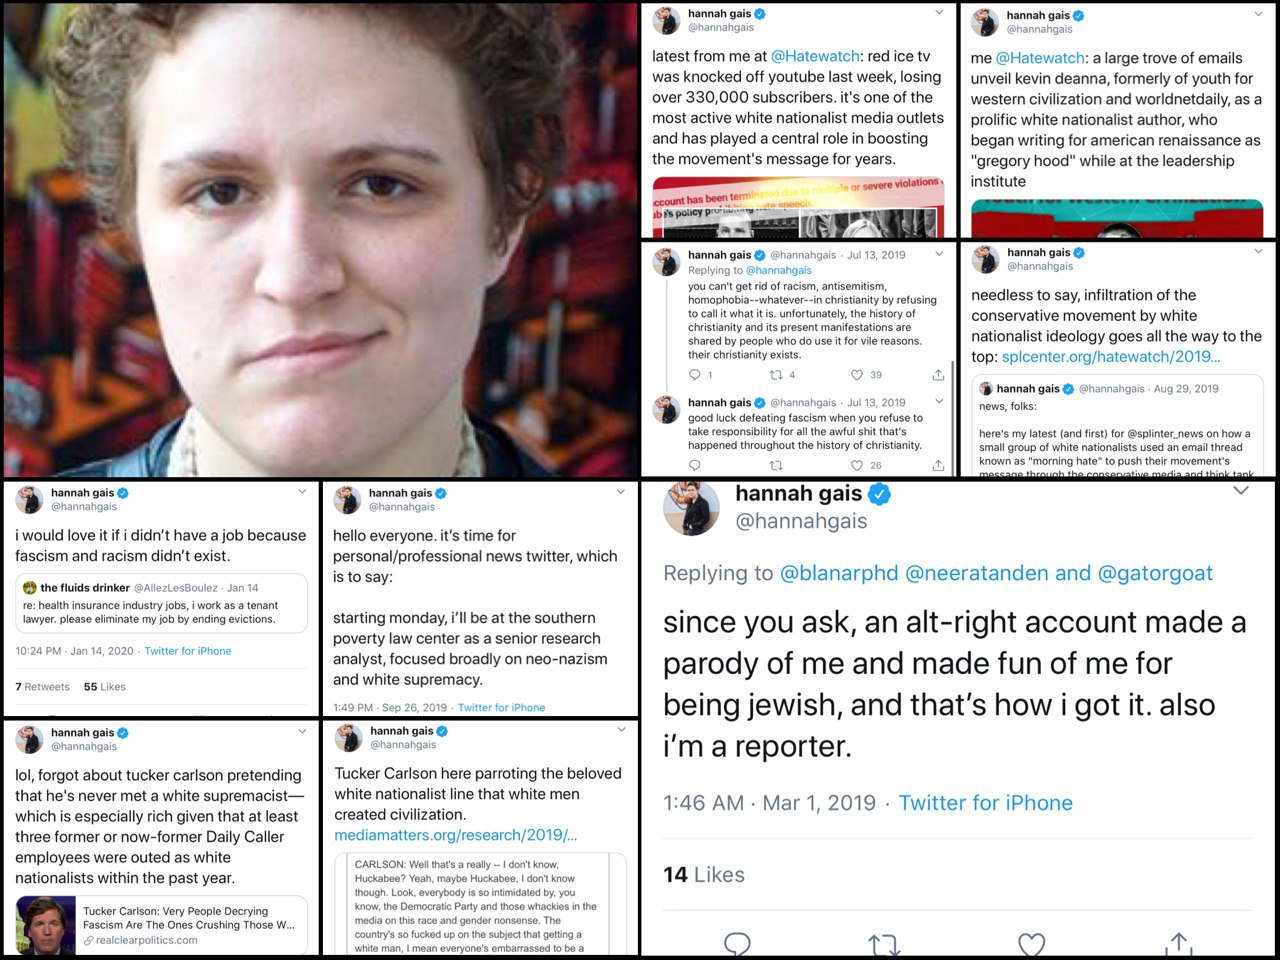Open the @Hatewatch mention in the red ice tv tweet
This screenshot has width=1280, height=960.
click(x=814, y=56)
